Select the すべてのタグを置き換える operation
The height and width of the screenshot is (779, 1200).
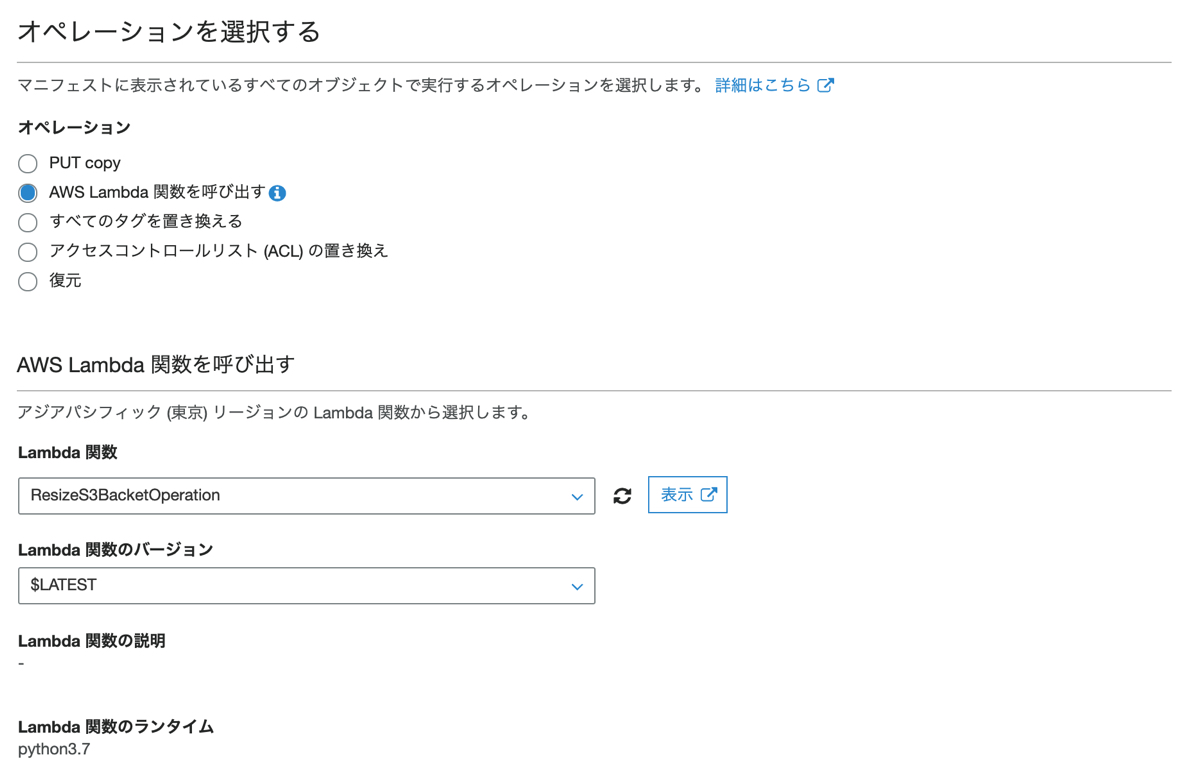28,221
